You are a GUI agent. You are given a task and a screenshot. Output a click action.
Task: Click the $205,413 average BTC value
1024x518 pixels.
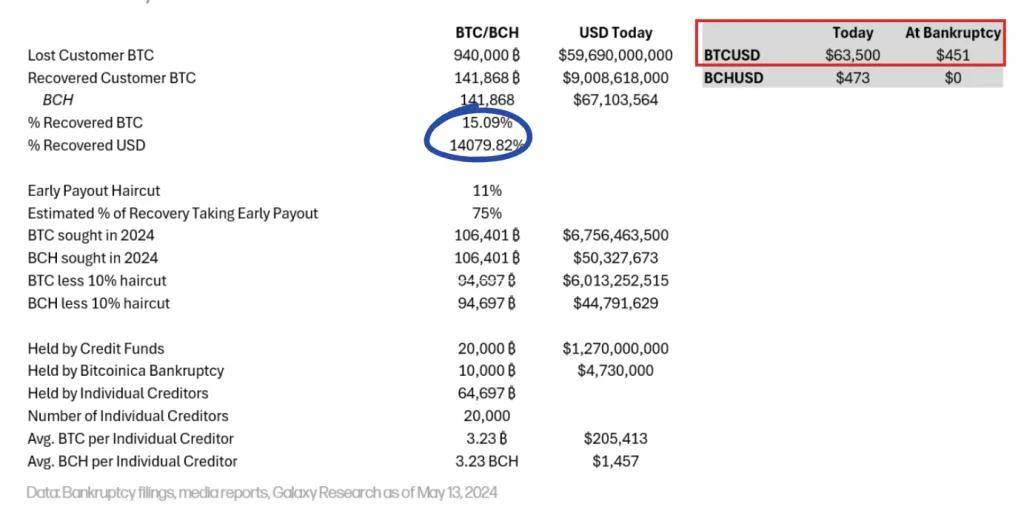[x=615, y=438]
